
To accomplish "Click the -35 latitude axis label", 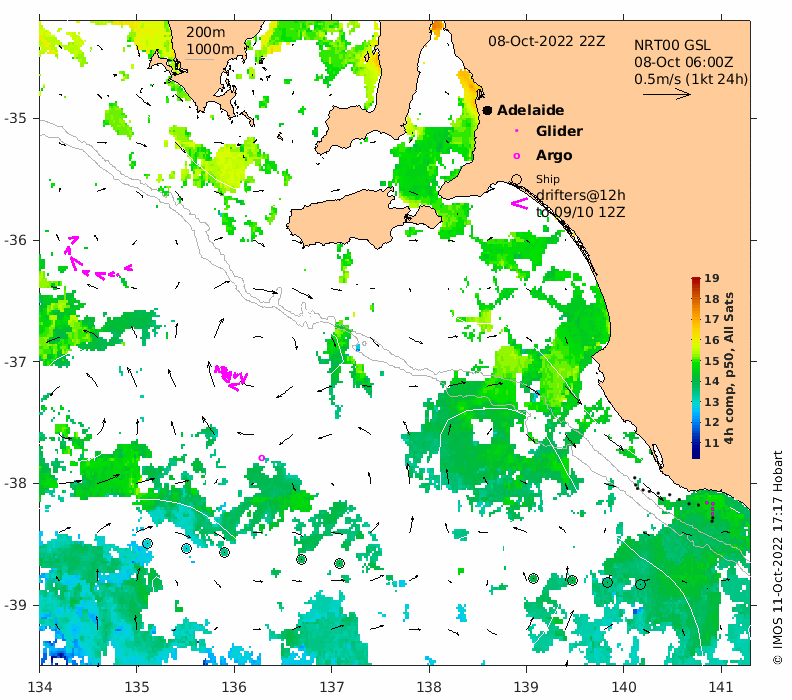I will (15, 119).
